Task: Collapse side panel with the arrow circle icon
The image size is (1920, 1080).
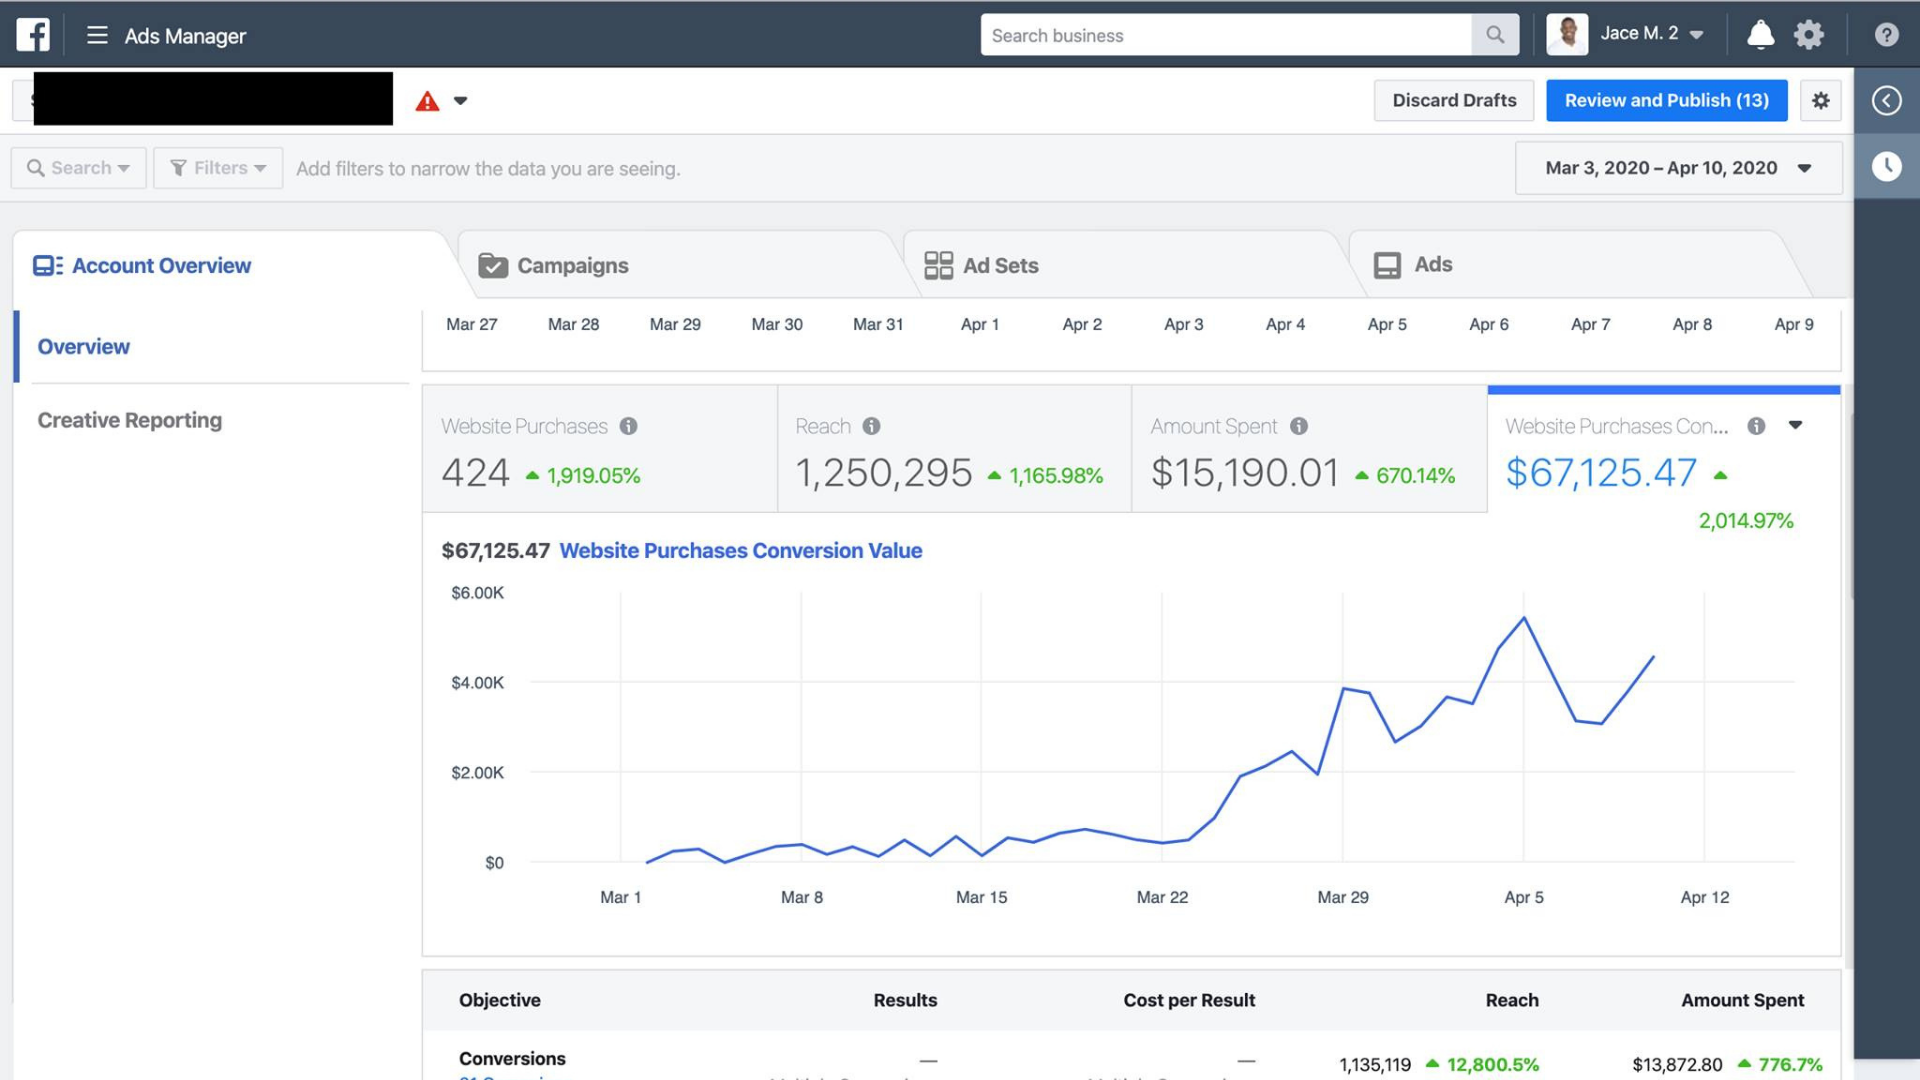Action: pyautogui.click(x=1886, y=100)
